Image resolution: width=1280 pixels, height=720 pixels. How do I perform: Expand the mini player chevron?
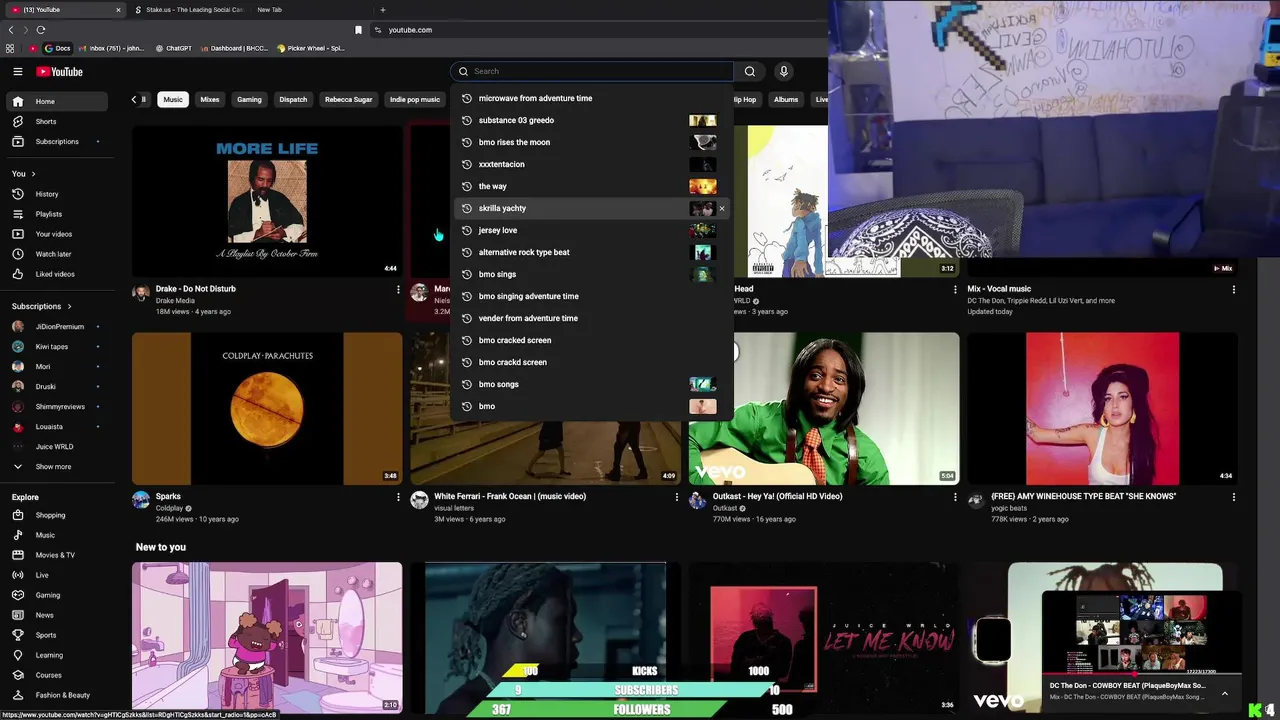1225,692
